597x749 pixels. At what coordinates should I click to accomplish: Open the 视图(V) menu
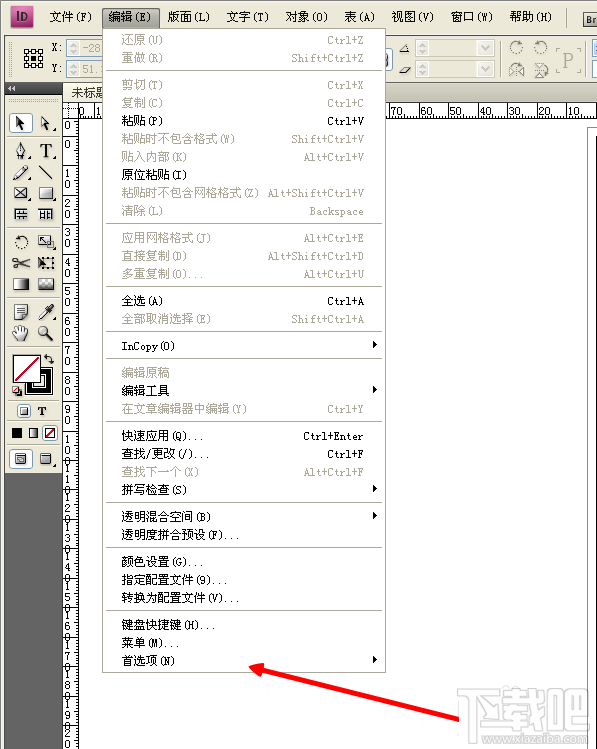tap(413, 17)
